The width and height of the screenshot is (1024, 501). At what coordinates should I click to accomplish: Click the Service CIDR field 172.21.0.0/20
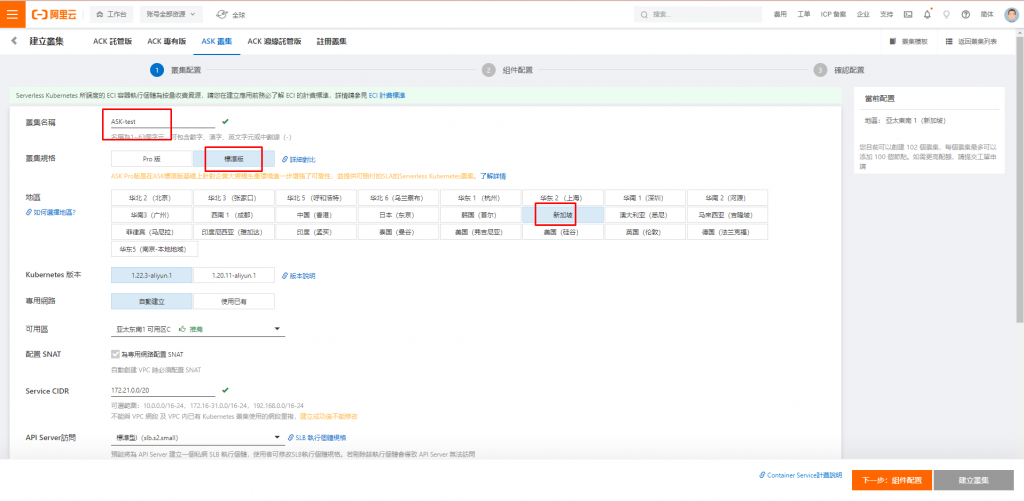pos(162,391)
